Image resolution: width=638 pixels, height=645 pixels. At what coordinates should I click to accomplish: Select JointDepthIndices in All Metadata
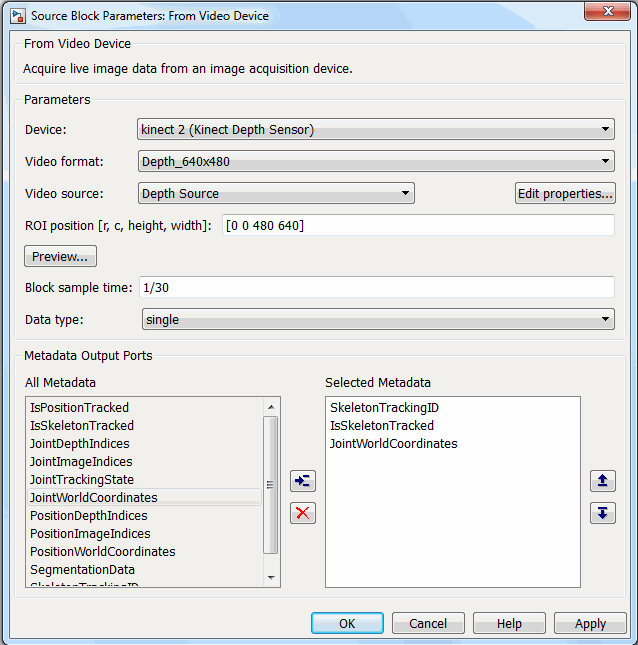coord(144,444)
